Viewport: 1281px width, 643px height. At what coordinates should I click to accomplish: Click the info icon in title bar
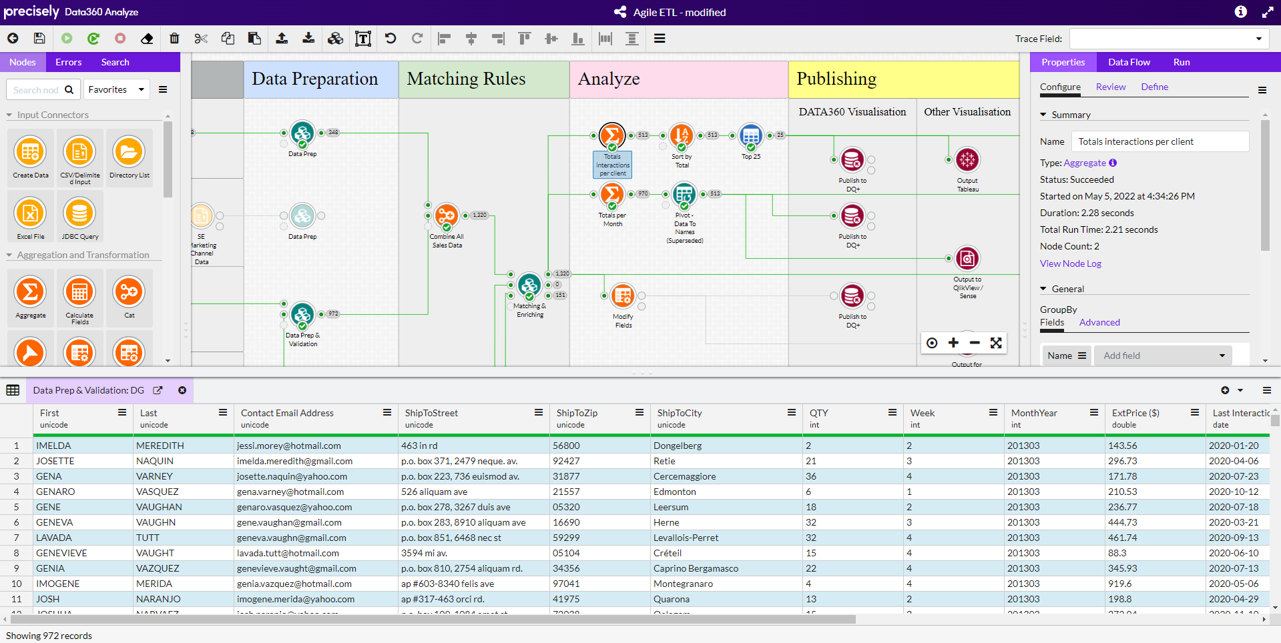point(1240,12)
